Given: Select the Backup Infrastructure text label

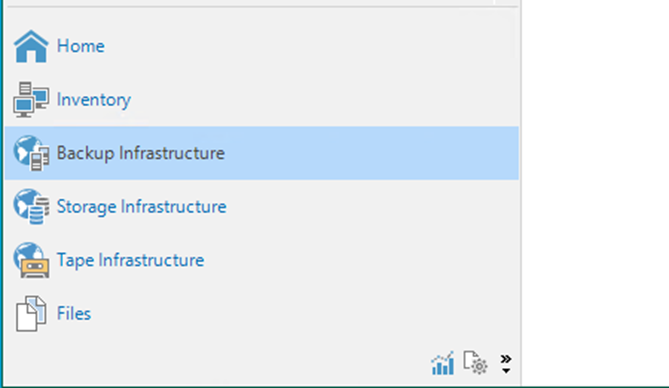Looking at the screenshot, I should pos(141,153).
